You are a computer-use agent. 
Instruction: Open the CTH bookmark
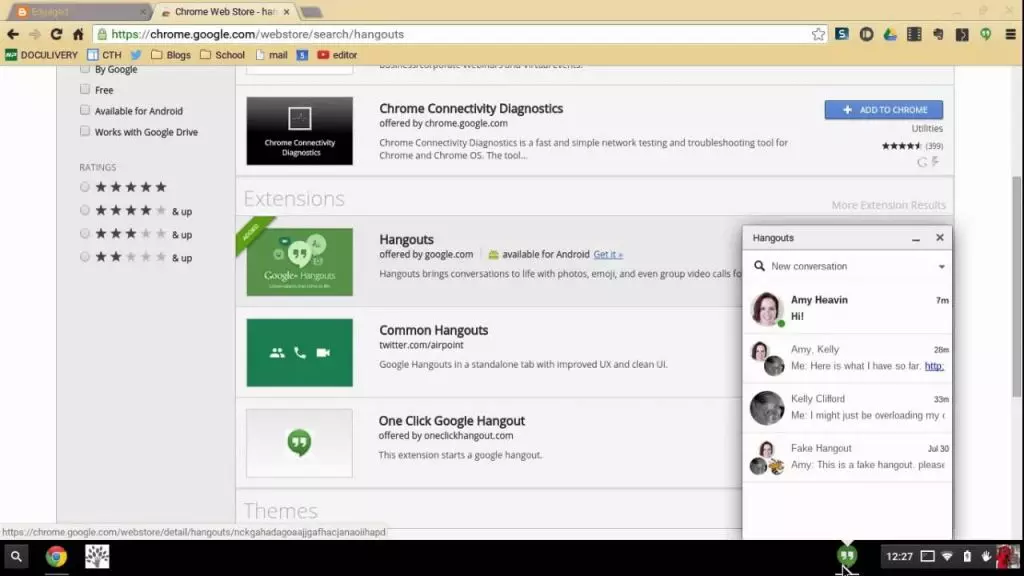coord(104,55)
